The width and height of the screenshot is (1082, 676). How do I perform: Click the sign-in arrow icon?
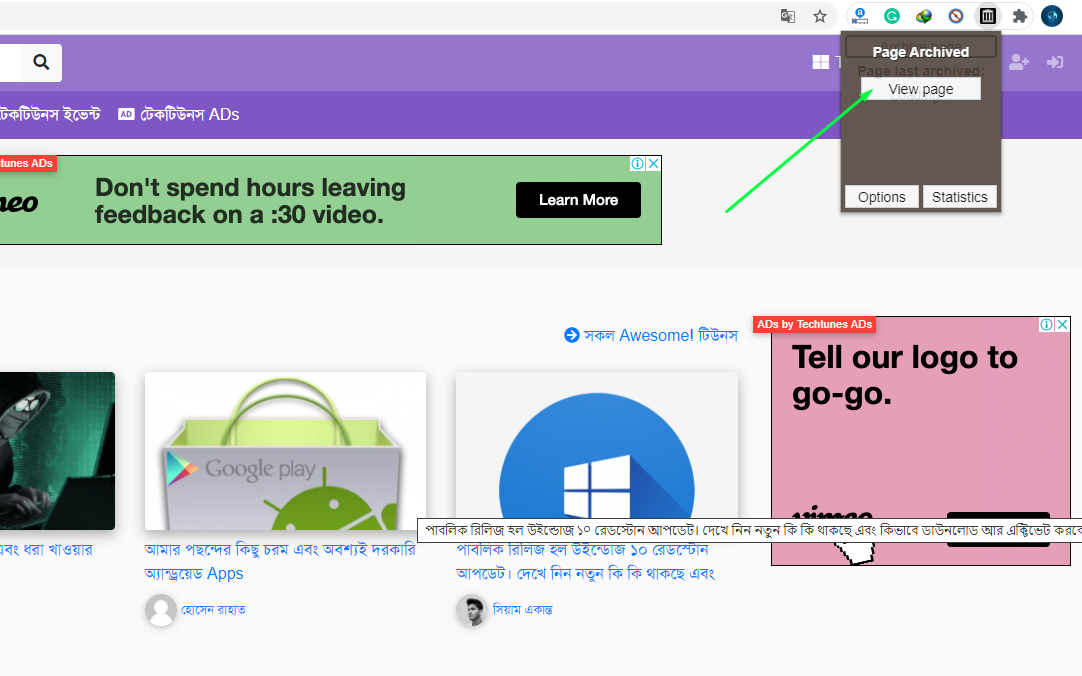coord(1054,62)
